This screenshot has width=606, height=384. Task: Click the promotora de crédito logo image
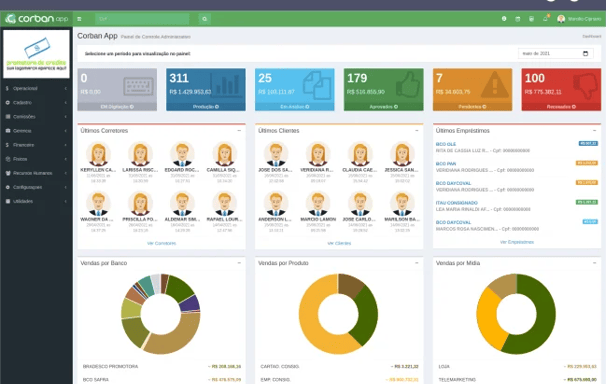tap(36, 54)
